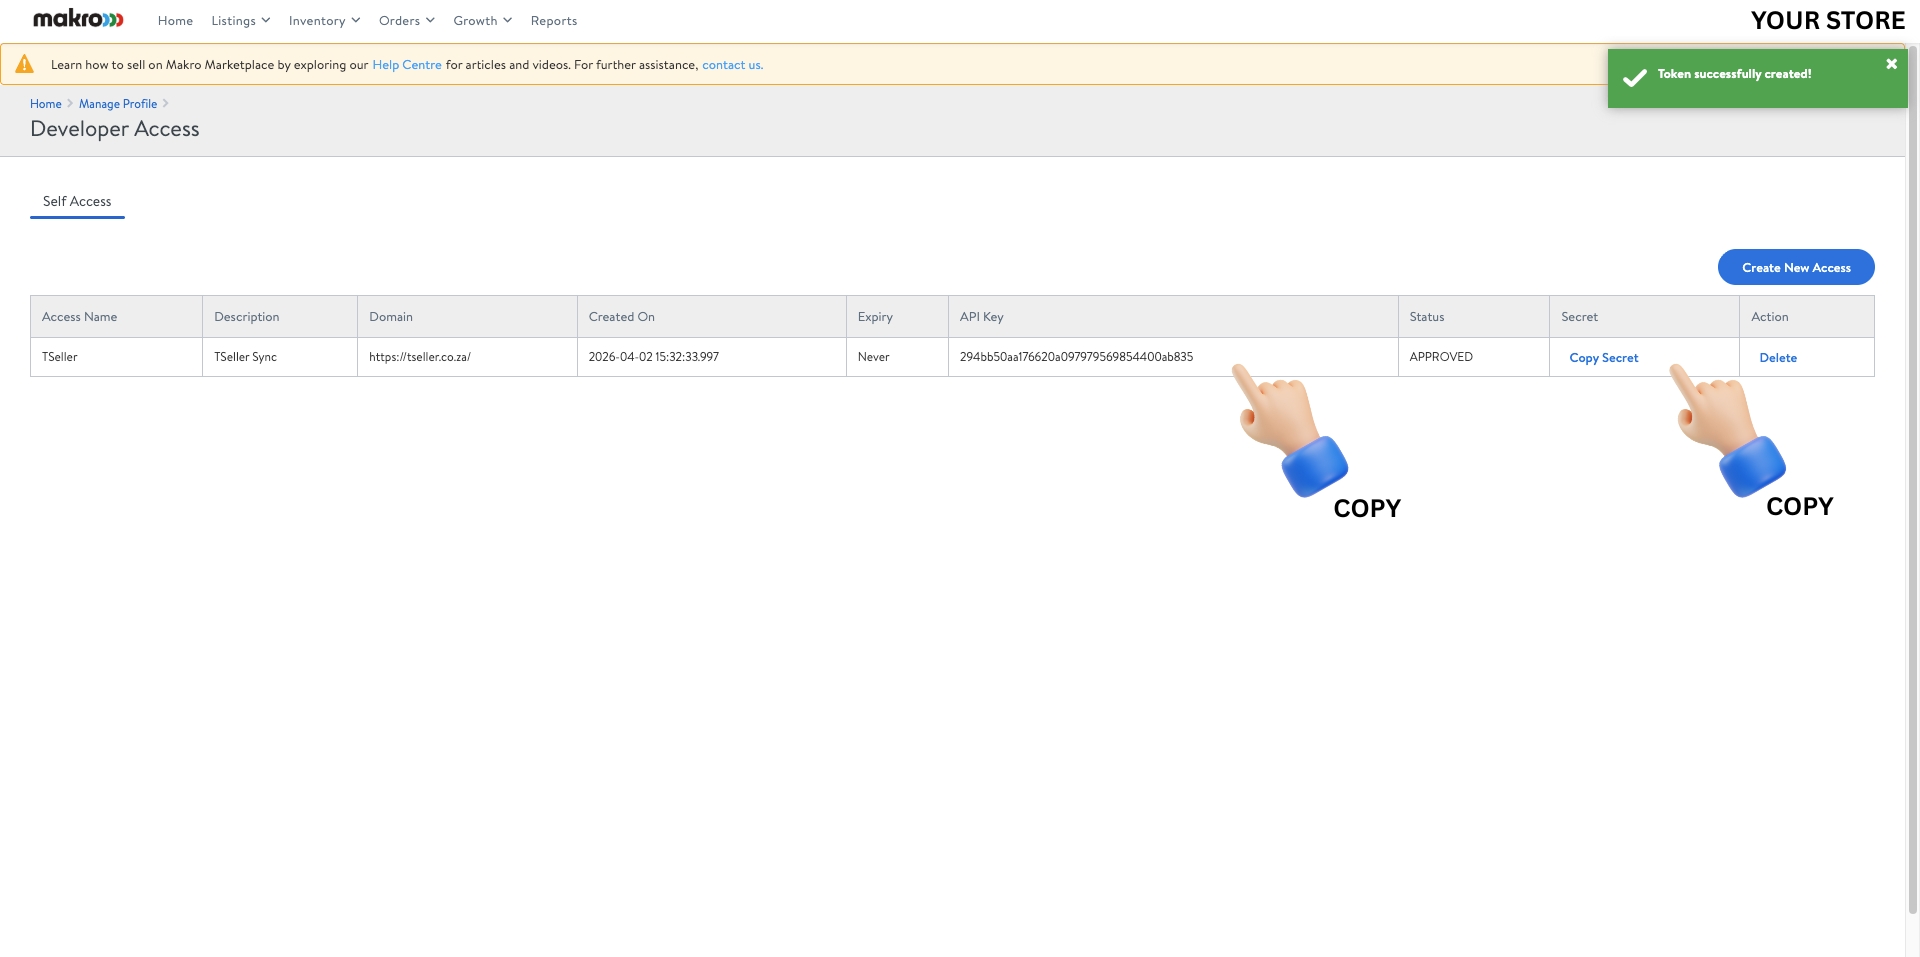
Task: Navigate to Home in the navigation bar
Action: click(x=175, y=20)
